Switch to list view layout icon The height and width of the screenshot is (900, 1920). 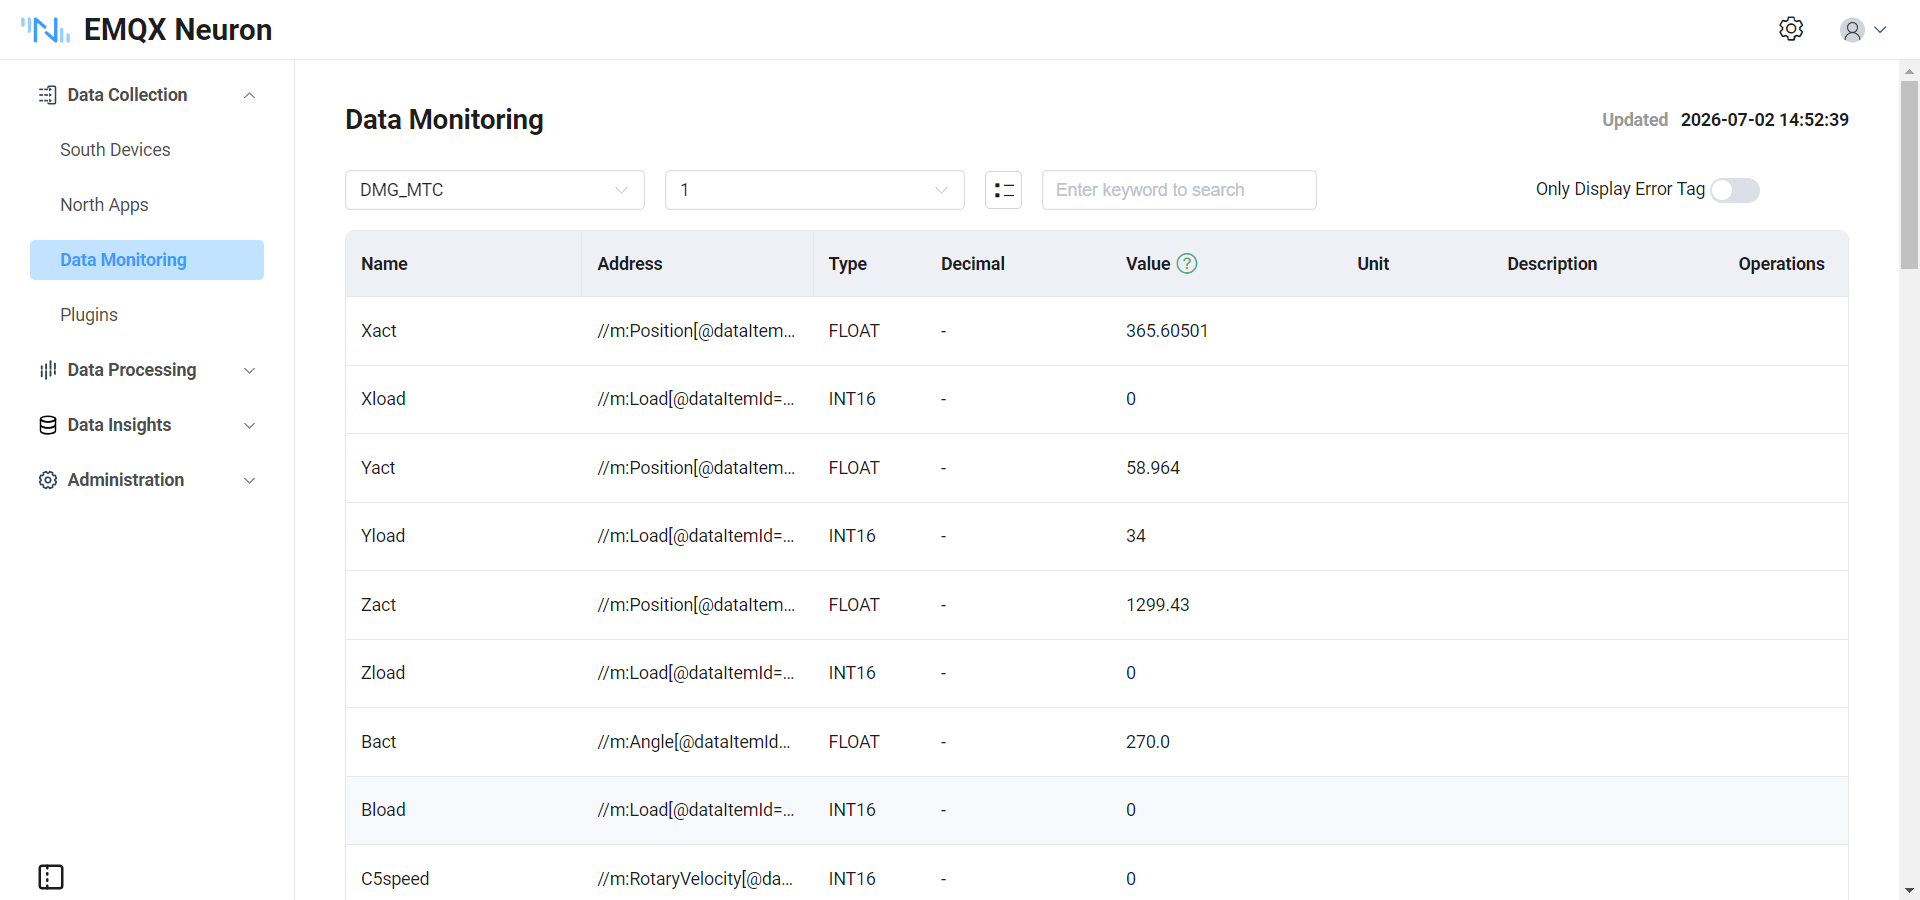(1003, 190)
